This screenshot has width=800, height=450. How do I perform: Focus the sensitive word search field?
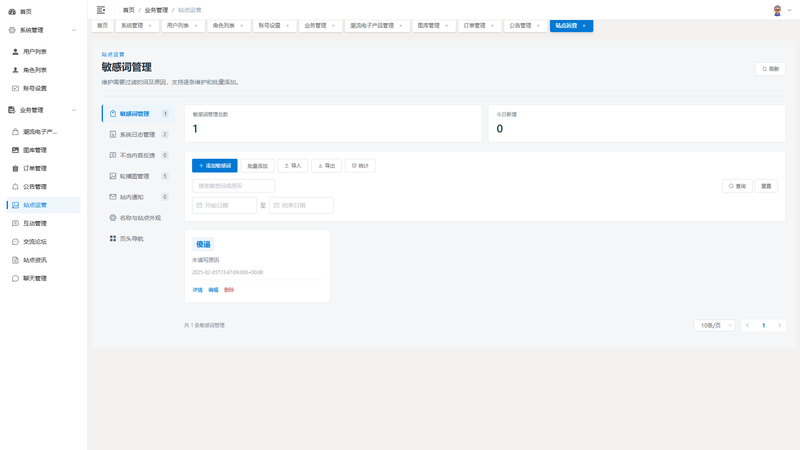[234, 186]
